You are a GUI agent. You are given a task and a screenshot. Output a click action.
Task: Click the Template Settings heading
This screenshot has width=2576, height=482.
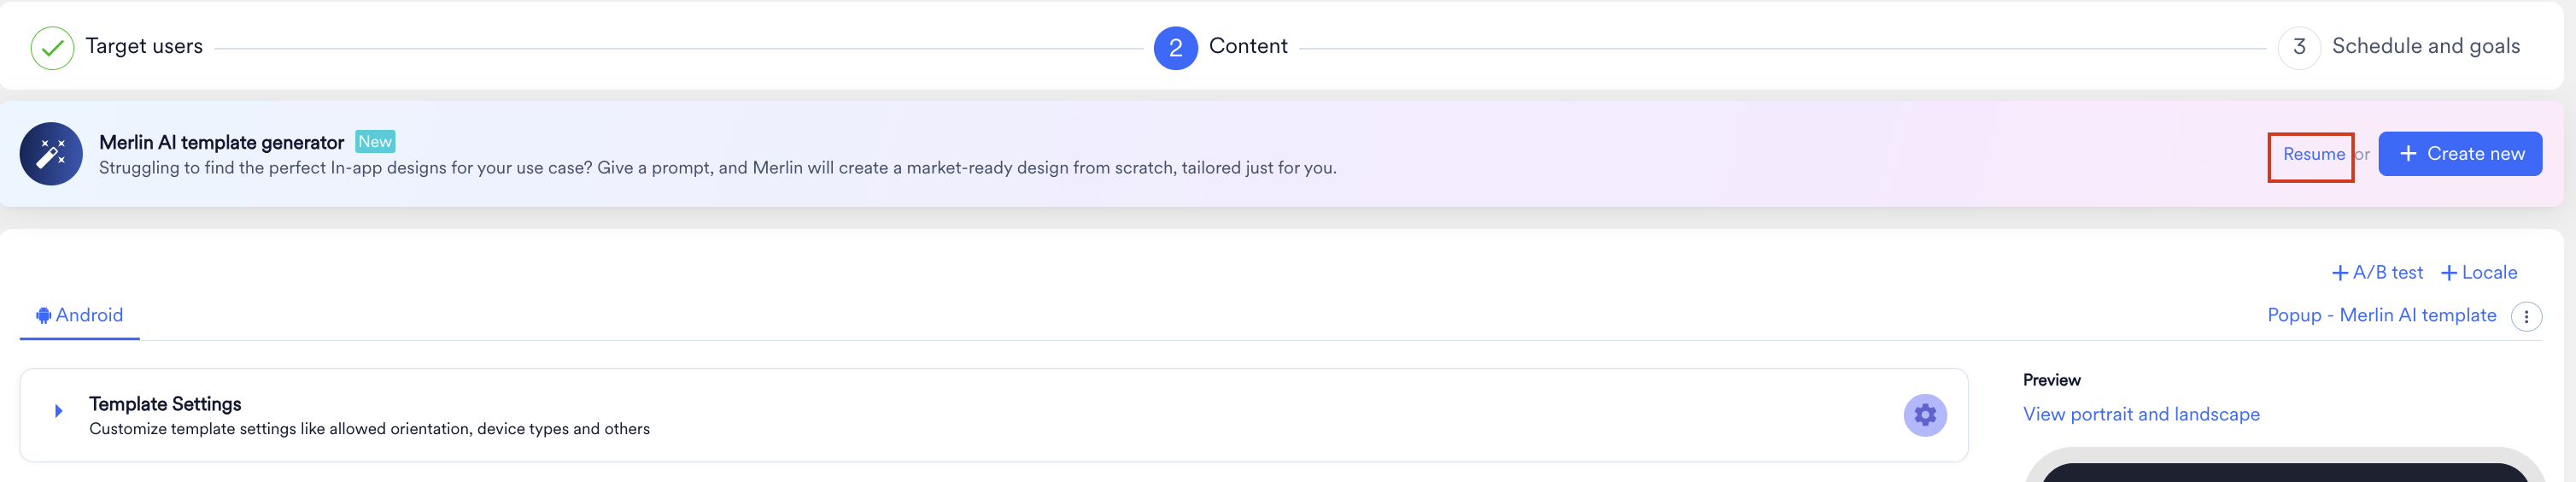165,404
